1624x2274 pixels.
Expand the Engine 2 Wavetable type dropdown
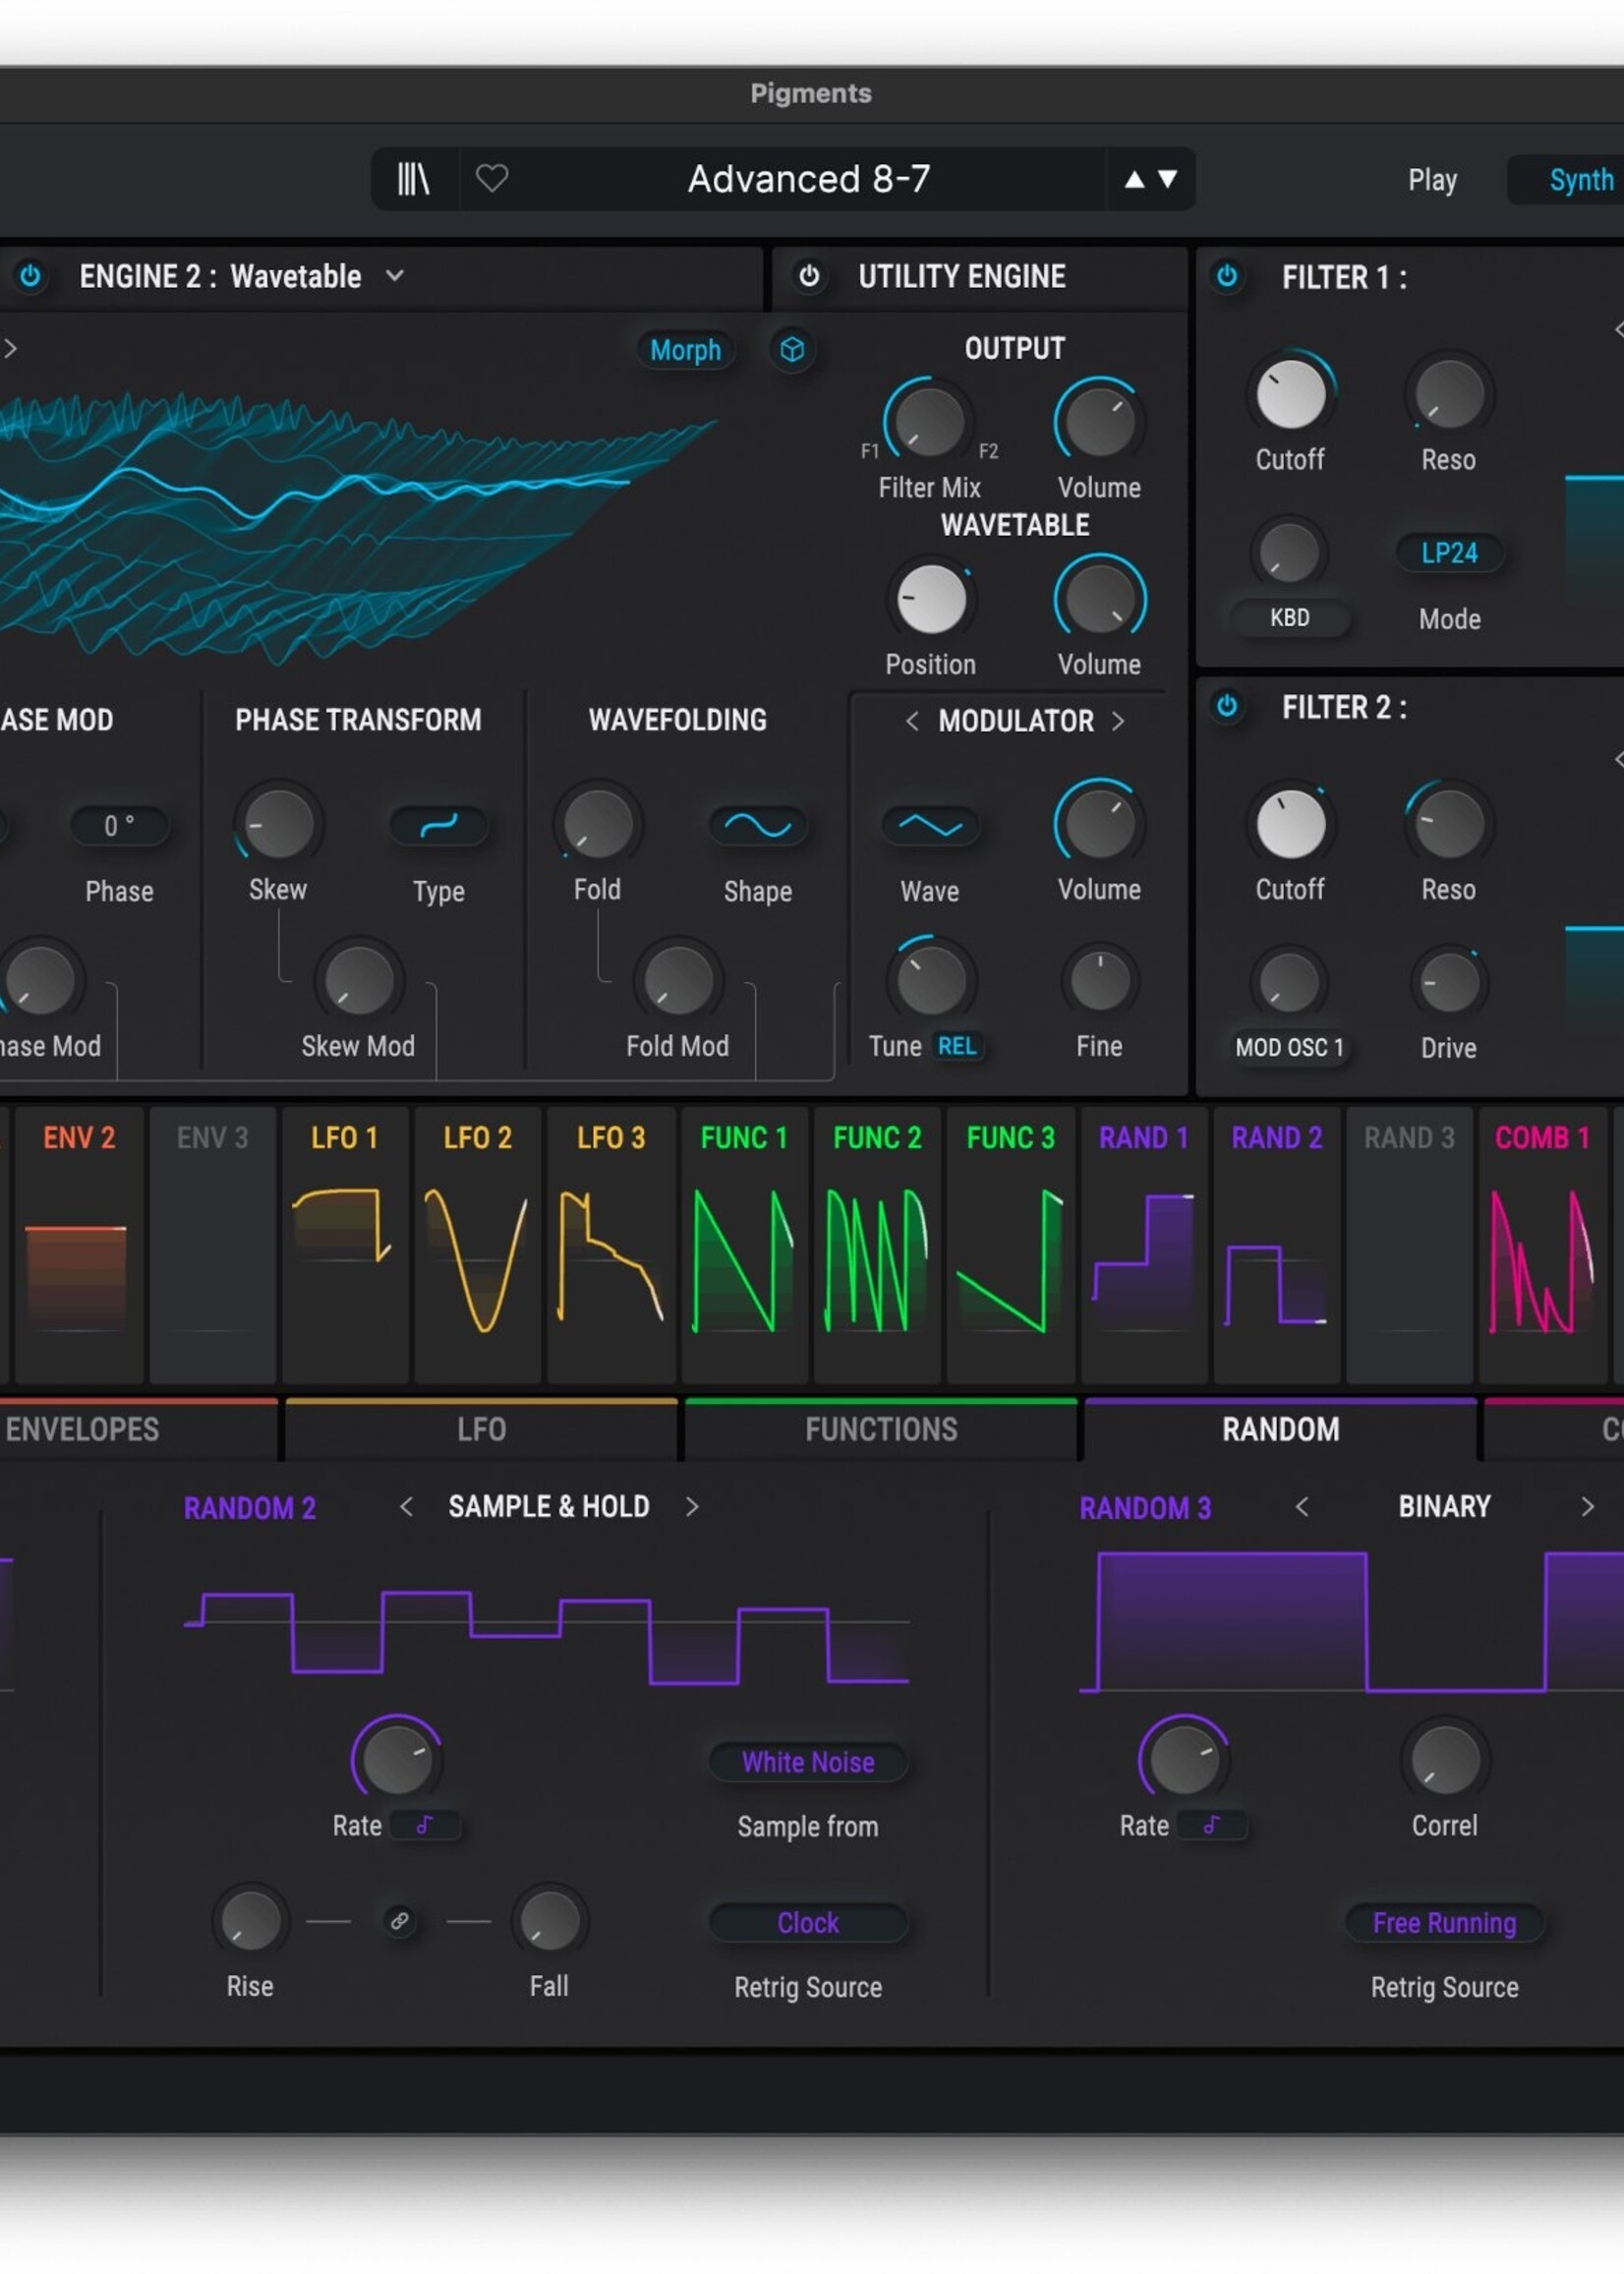pyautogui.click(x=395, y=275)
